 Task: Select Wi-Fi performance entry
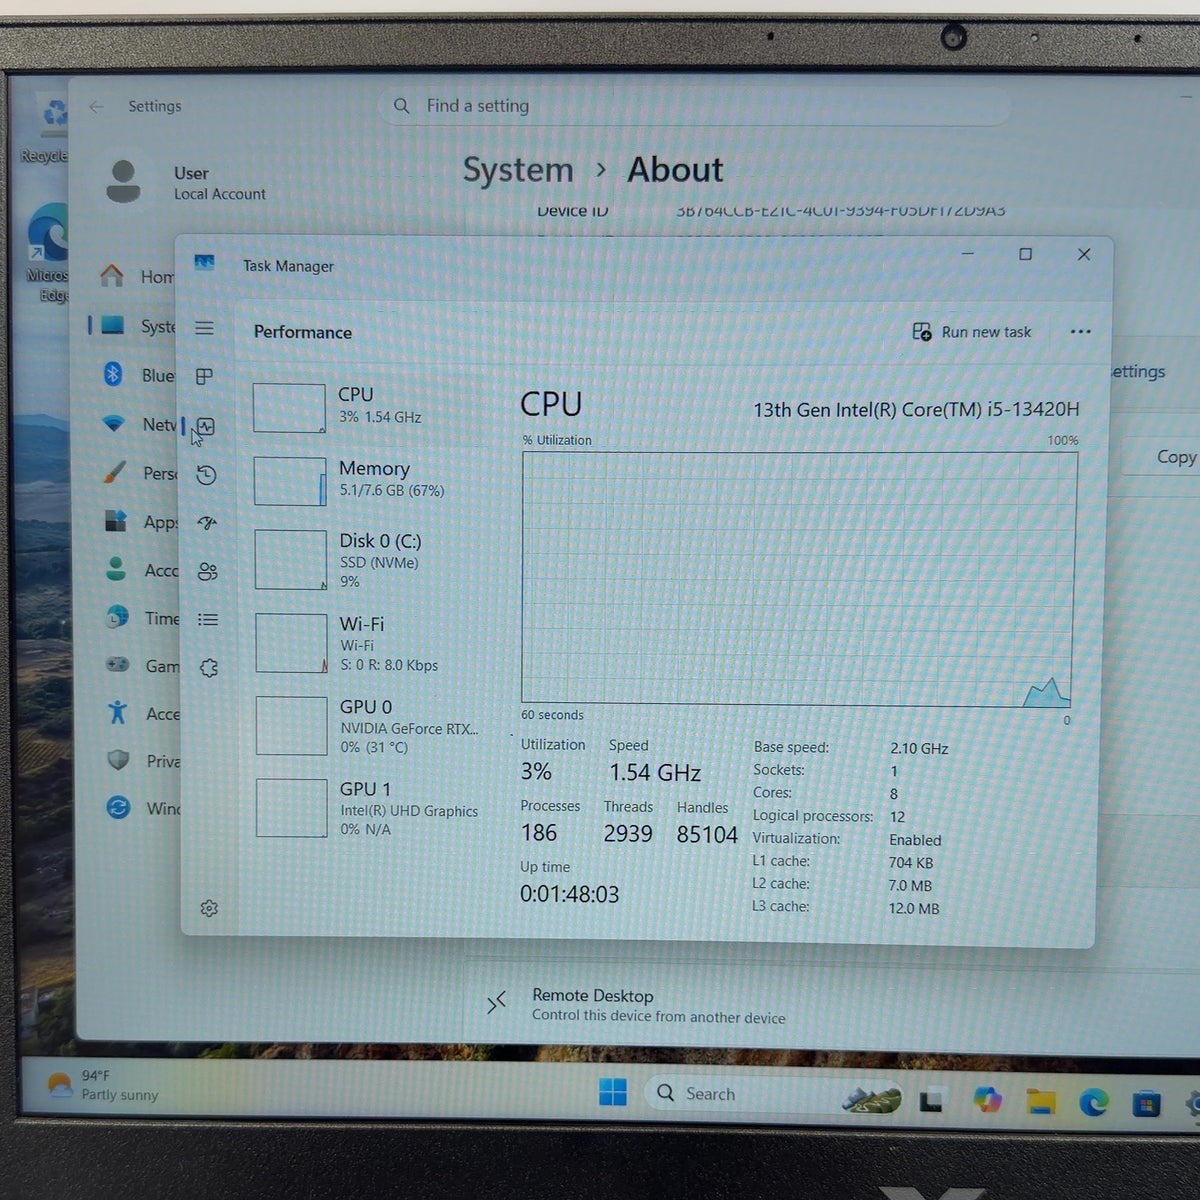(x=365, y=643)
